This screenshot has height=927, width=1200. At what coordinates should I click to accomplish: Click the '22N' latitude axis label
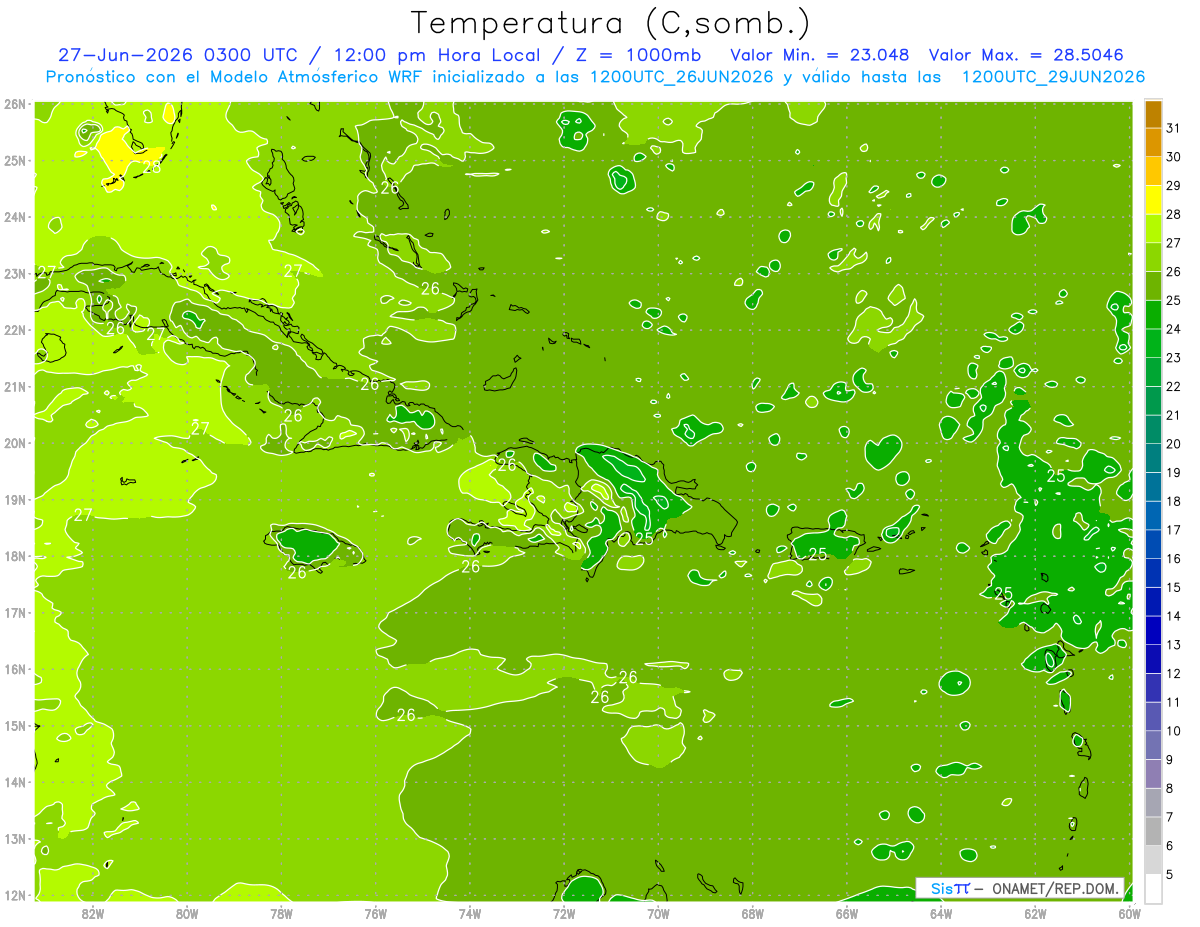coord(15,330)
